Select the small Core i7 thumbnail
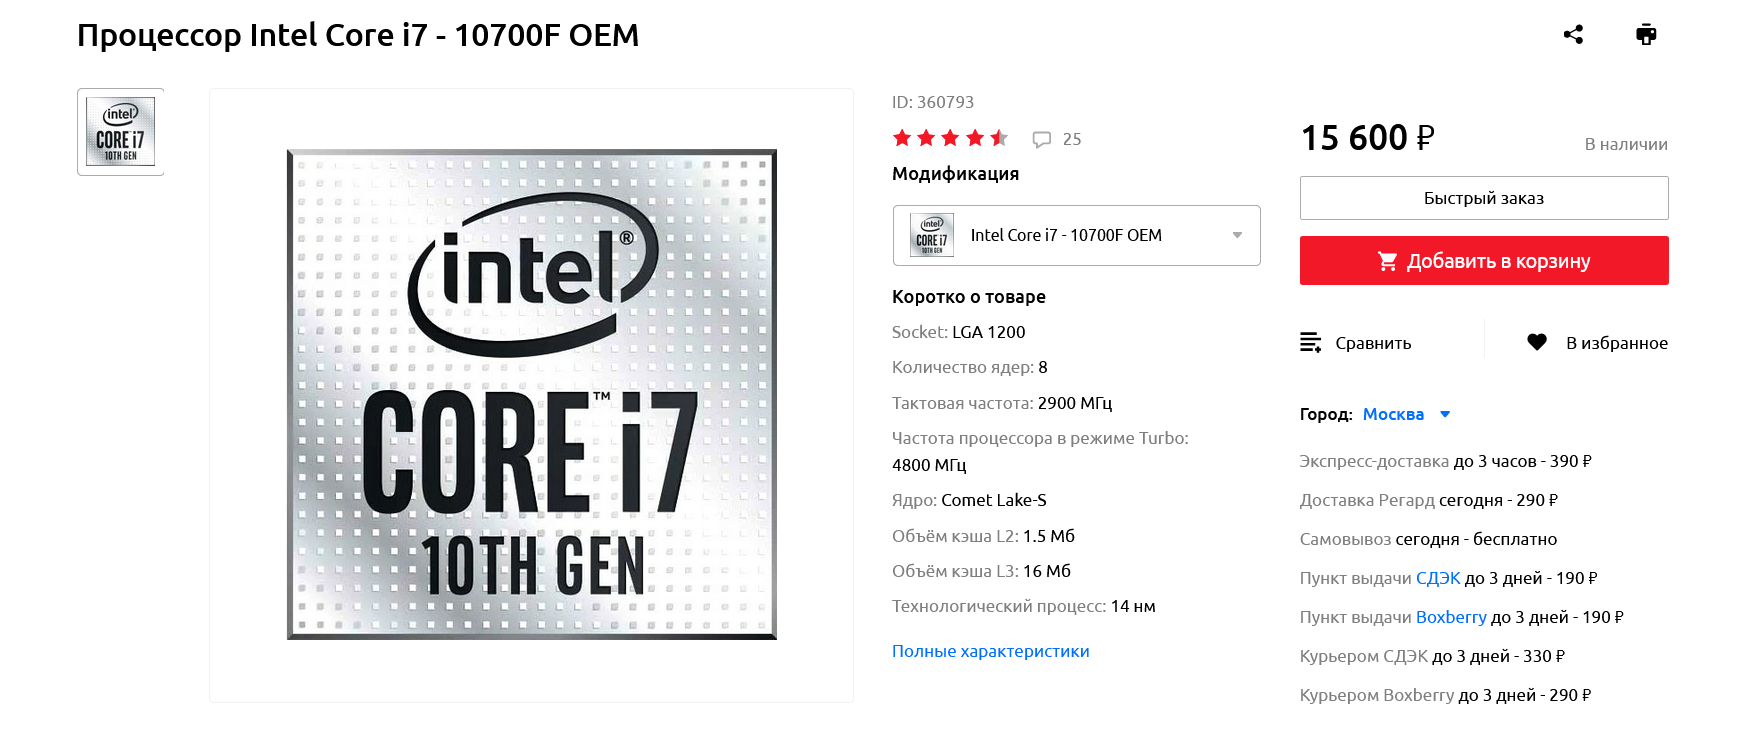 [x=120, y=132]
